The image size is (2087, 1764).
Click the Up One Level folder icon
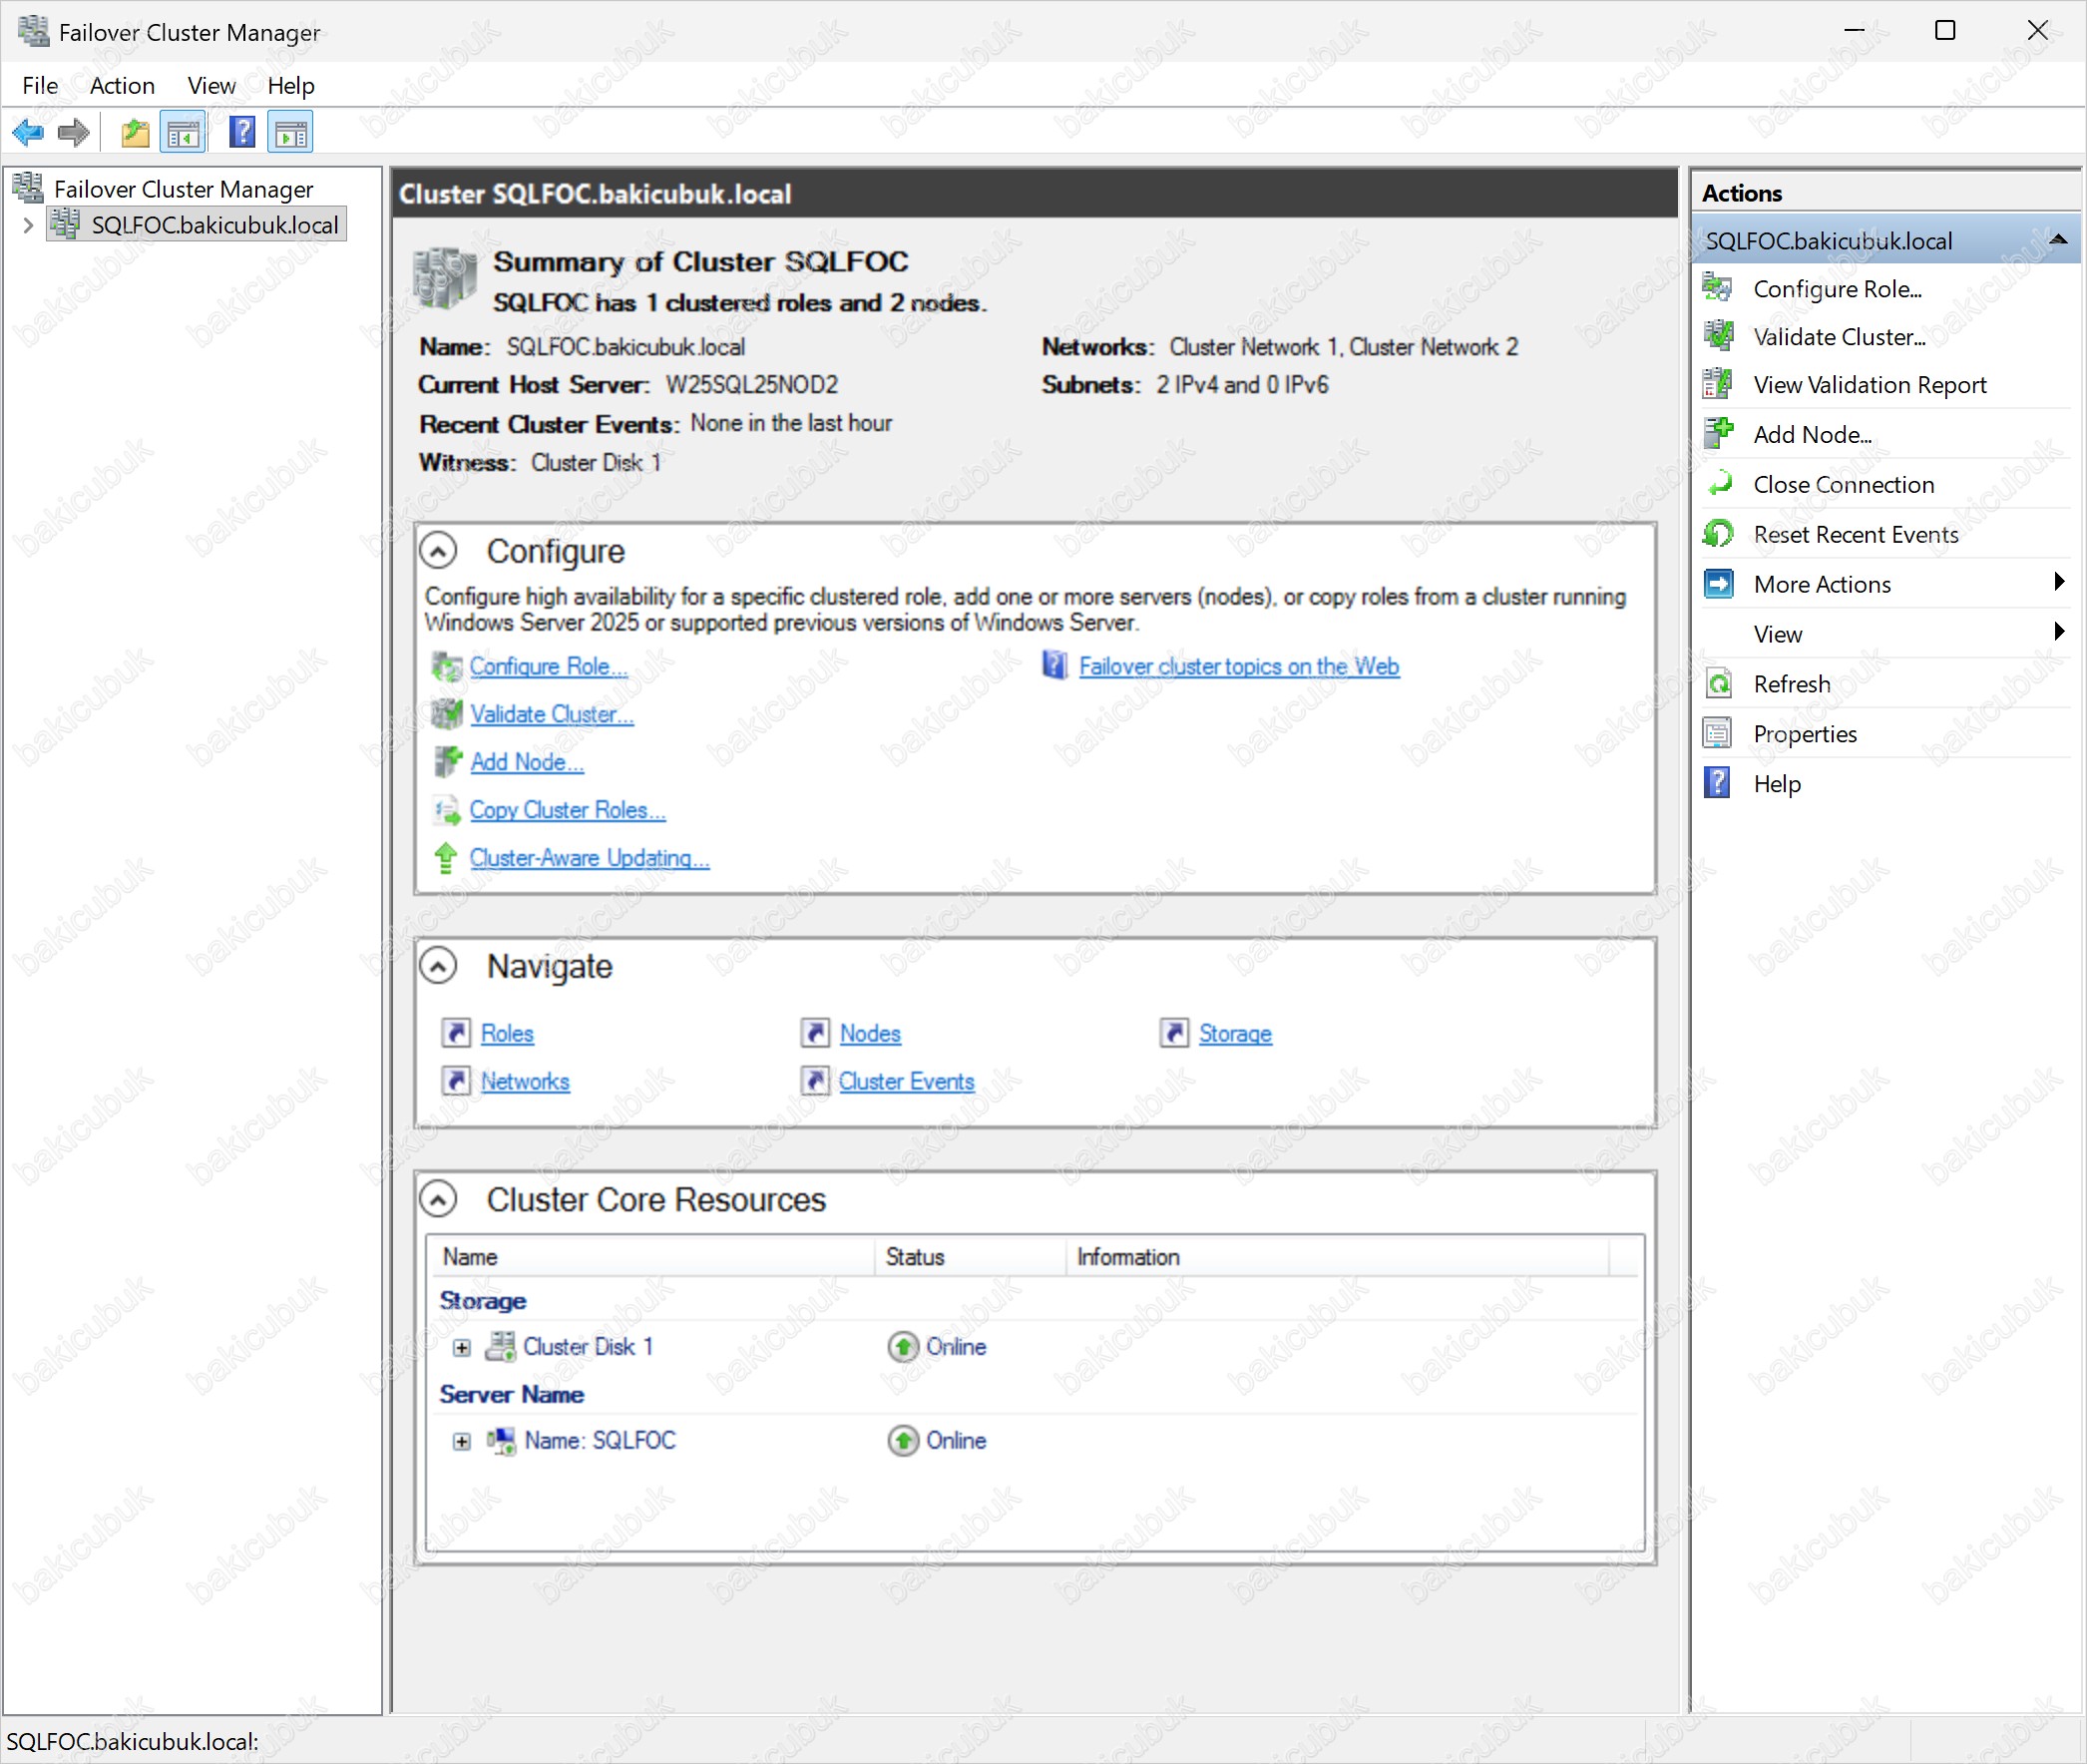[135, 132]
